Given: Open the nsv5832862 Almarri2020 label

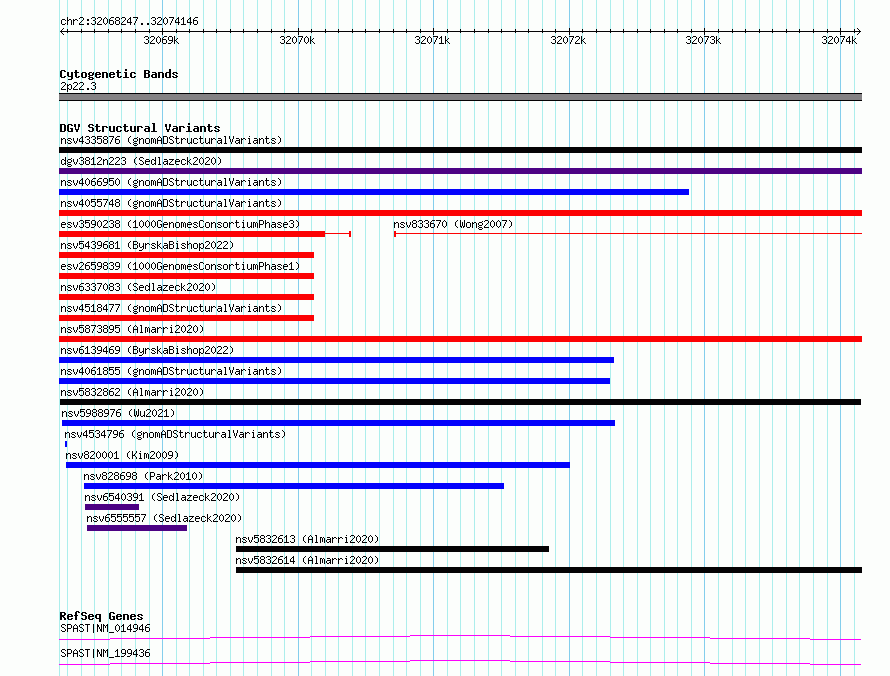Looking at the screenshot, I should 132,392.
